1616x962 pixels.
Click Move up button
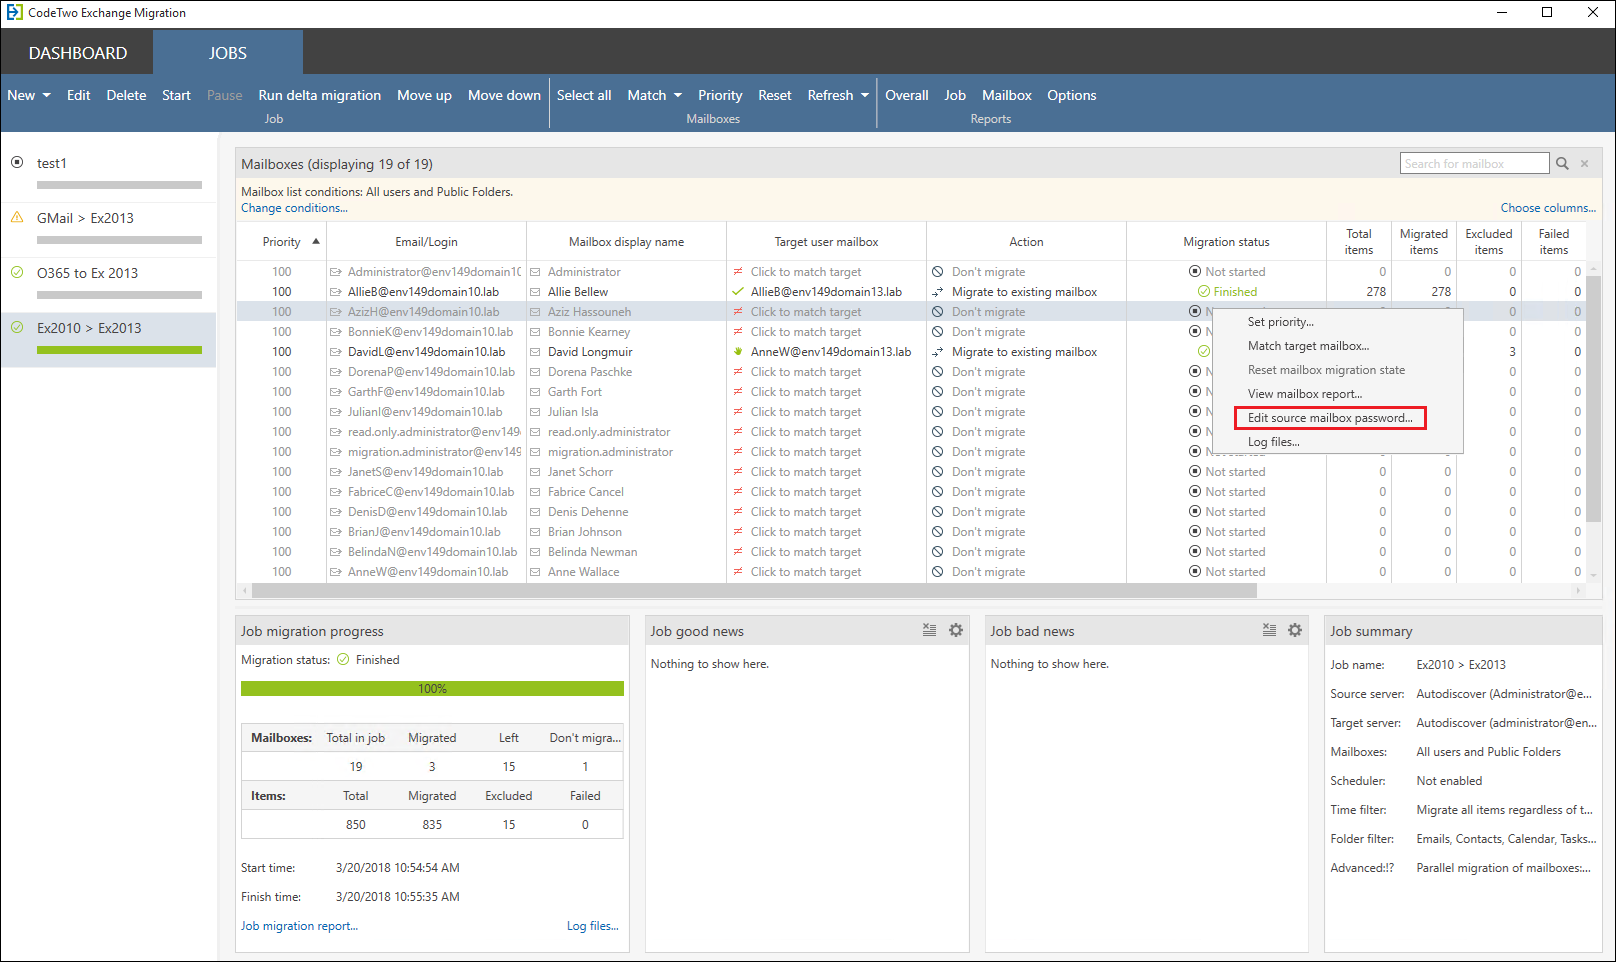tap(424, 95)
